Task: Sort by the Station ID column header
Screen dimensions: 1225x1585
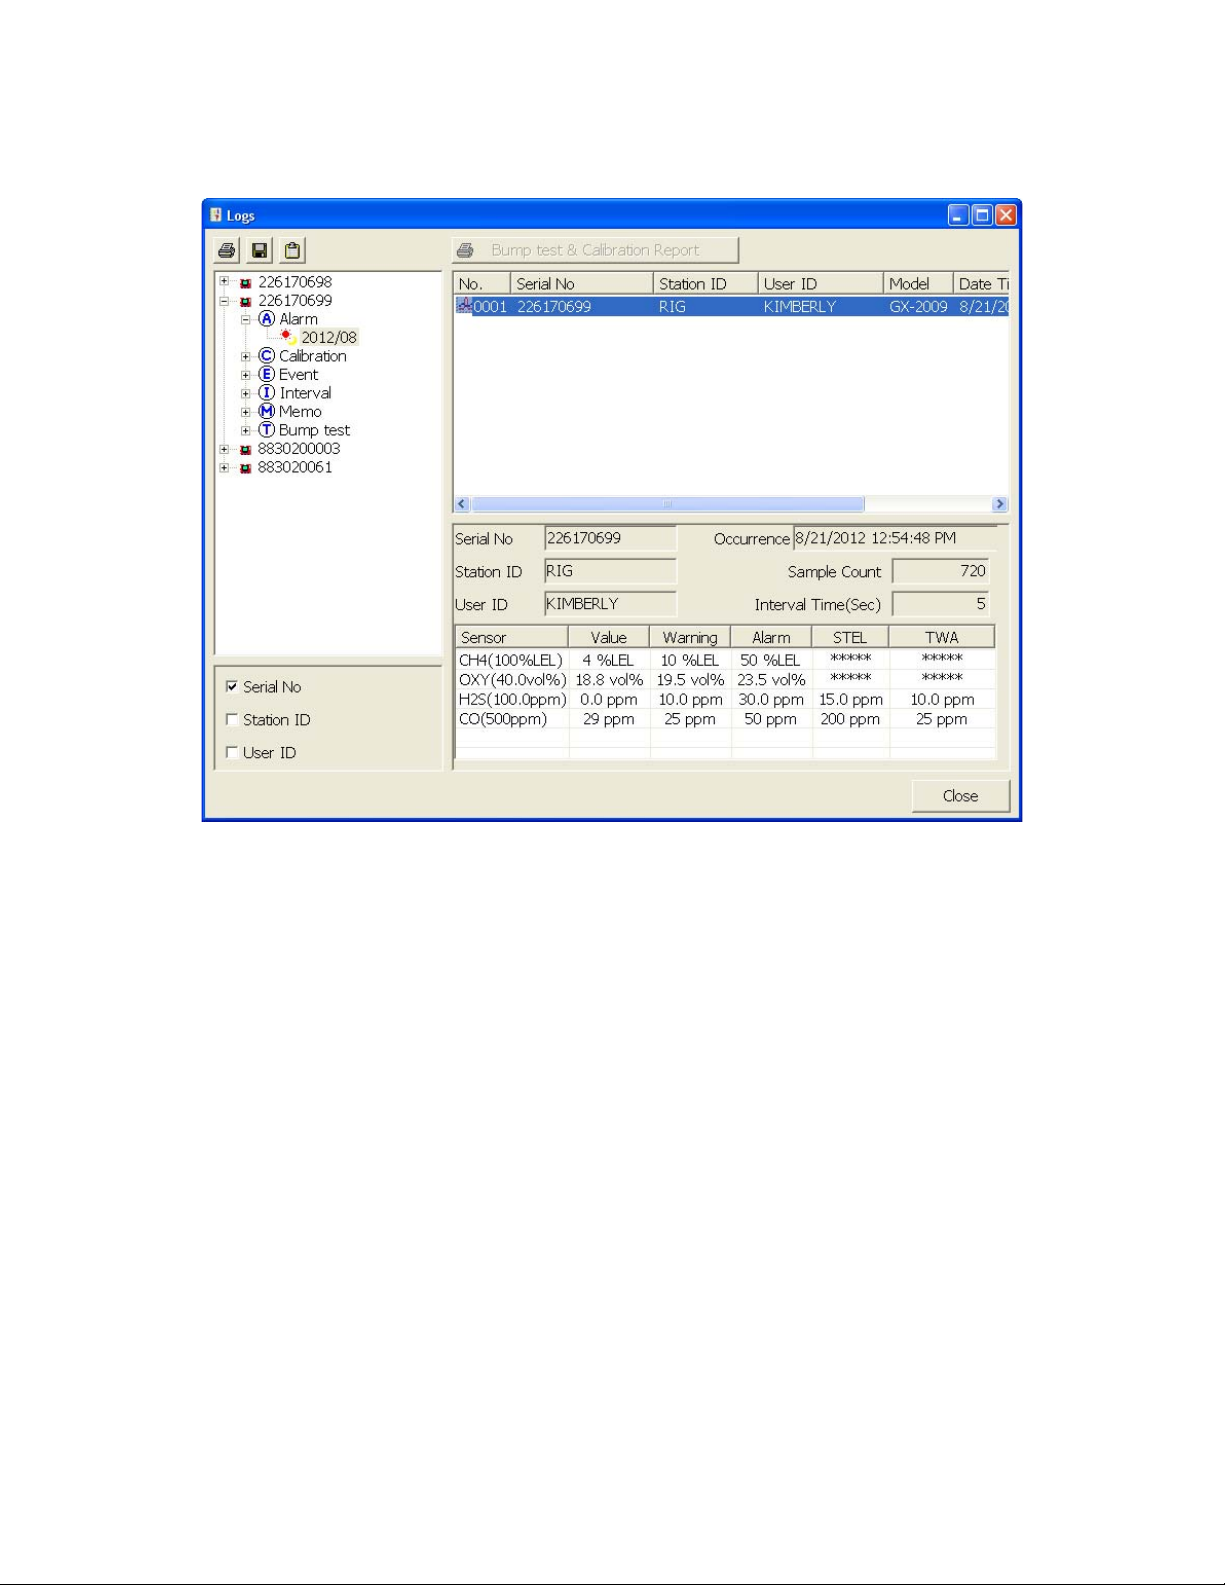Action: pos(705,284)
